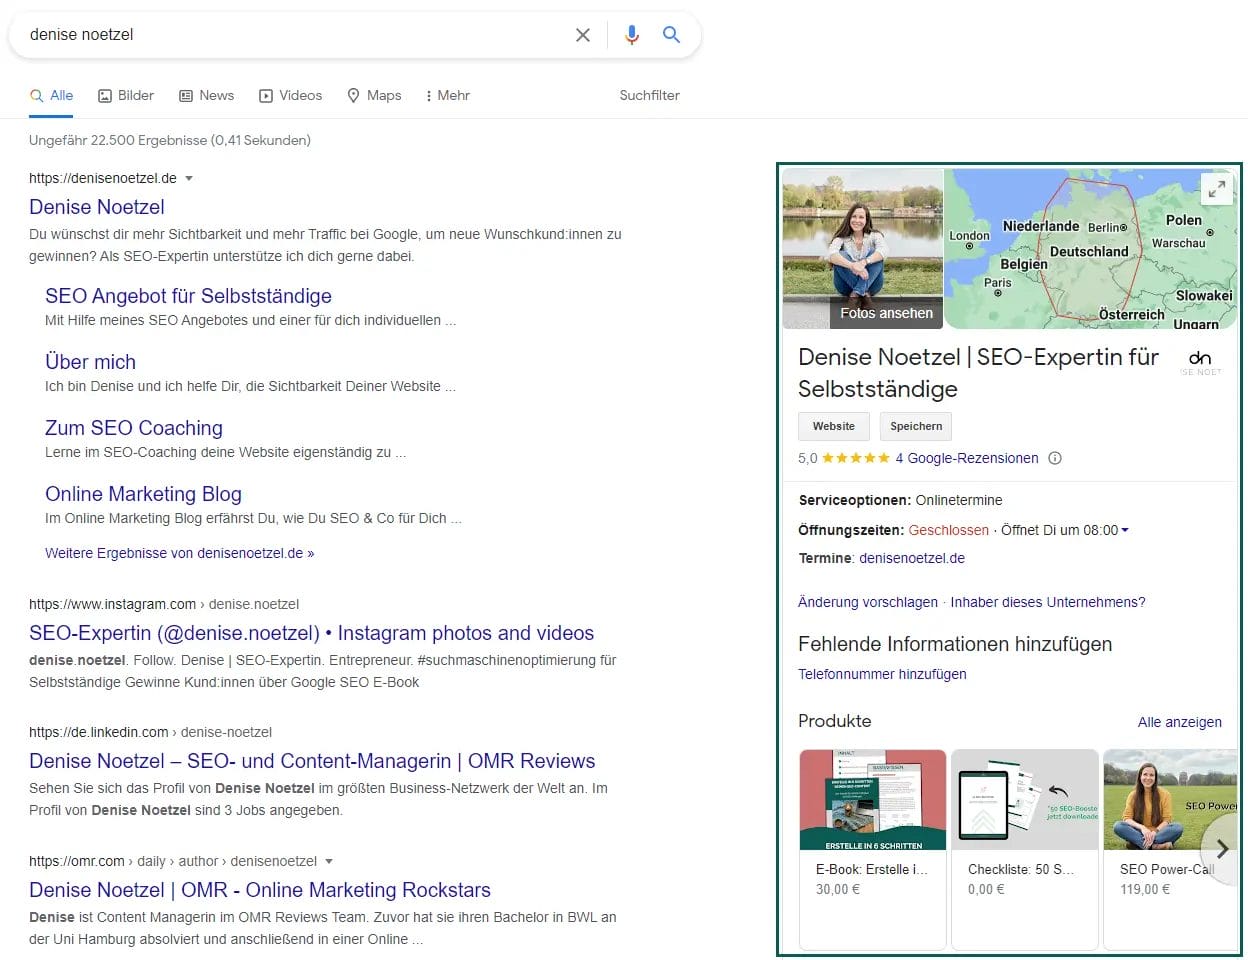
Task: Click the Geschlossen status text
Action: click(x=948, y=530)
